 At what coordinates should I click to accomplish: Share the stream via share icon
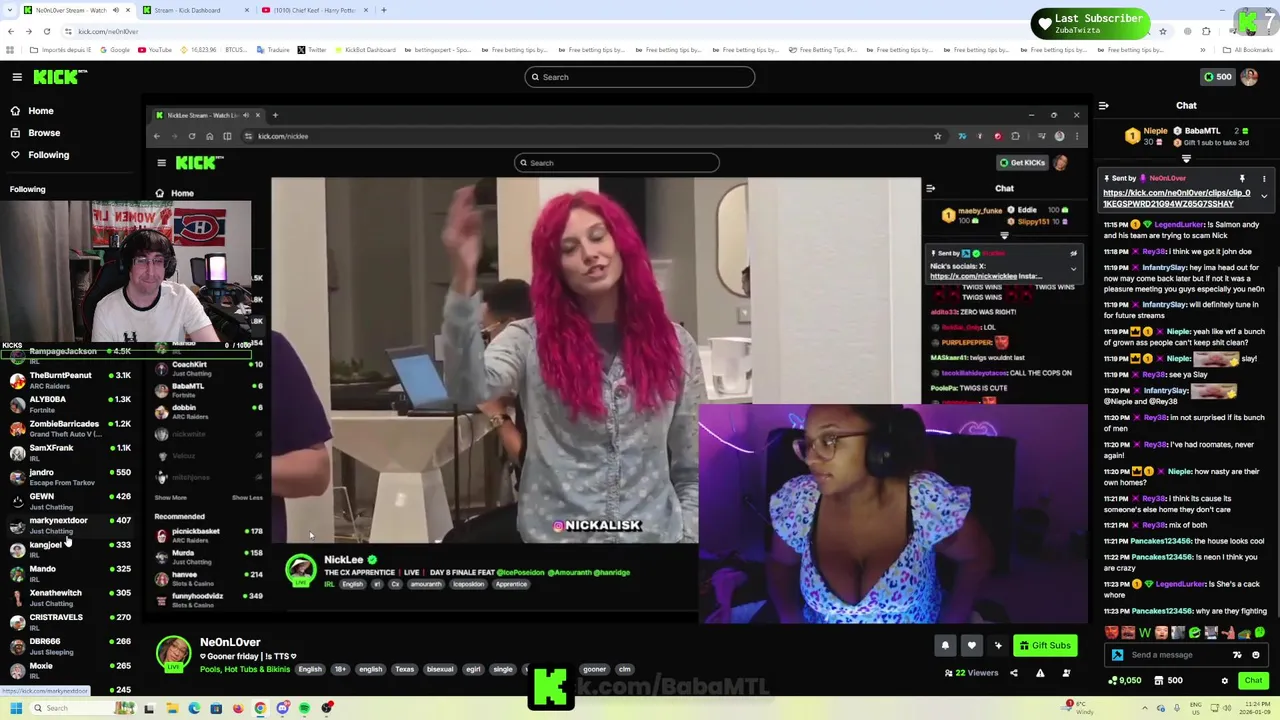(x=1013, y=673)
